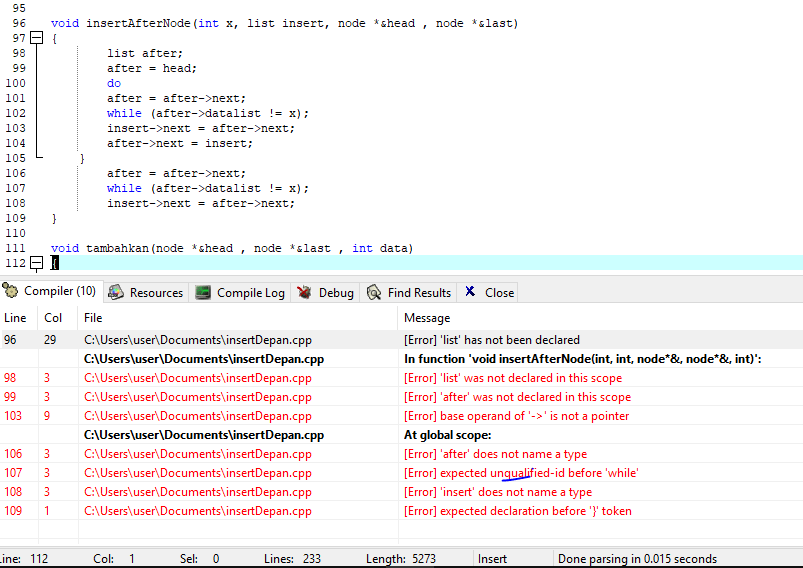The image size is (803, 568).
Task: Click the Line column header
Action: pos(19,318)
